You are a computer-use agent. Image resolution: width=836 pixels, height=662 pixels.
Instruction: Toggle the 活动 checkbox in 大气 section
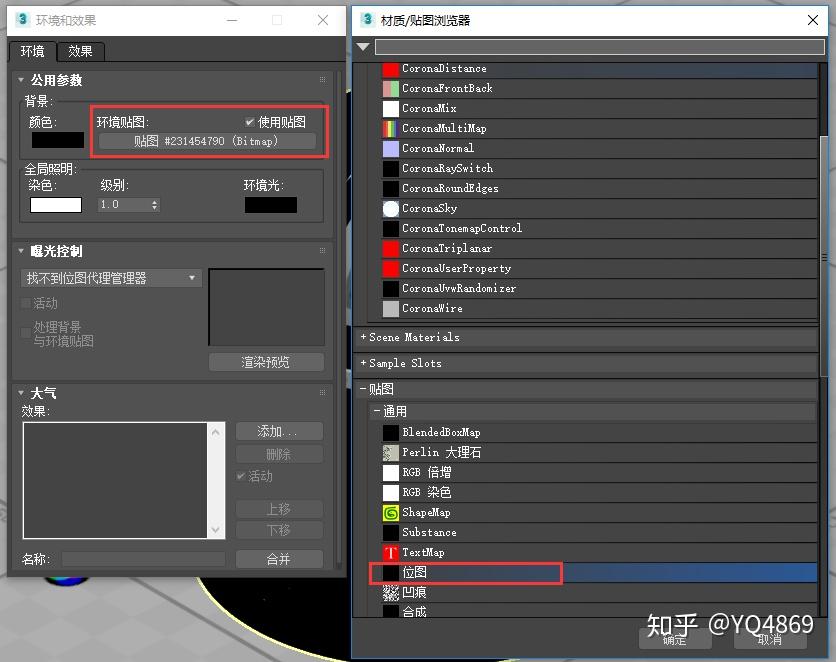[241, 476]
